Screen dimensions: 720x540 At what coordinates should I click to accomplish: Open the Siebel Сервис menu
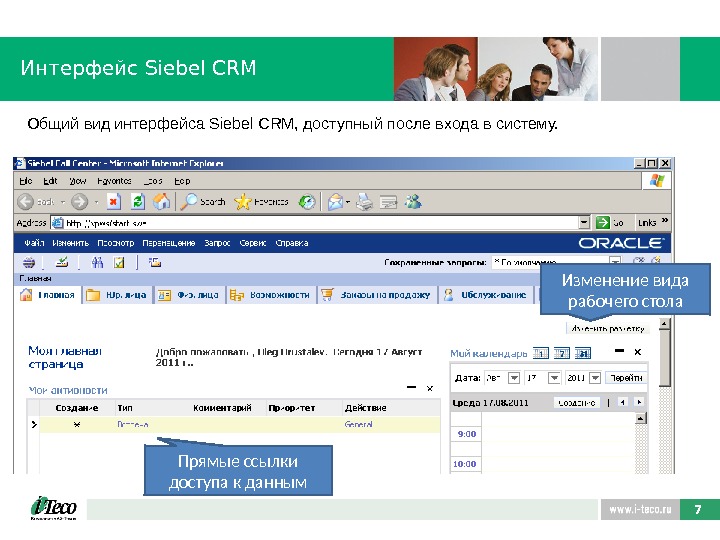pos(253,243)
